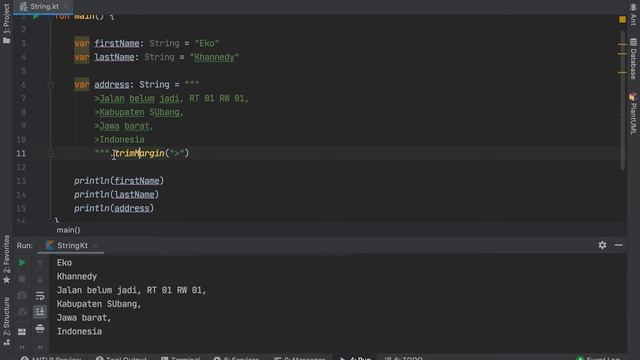
Task: Click println(firstName) statement
Action: point(119,181)
